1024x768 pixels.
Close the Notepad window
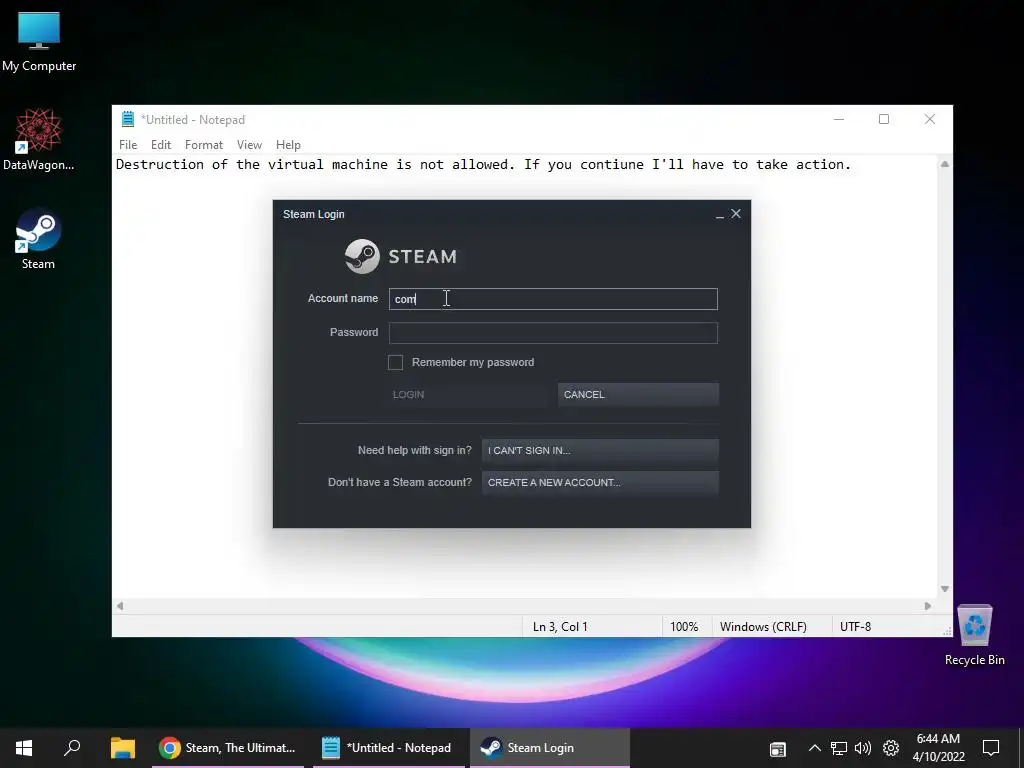point(930,119)
